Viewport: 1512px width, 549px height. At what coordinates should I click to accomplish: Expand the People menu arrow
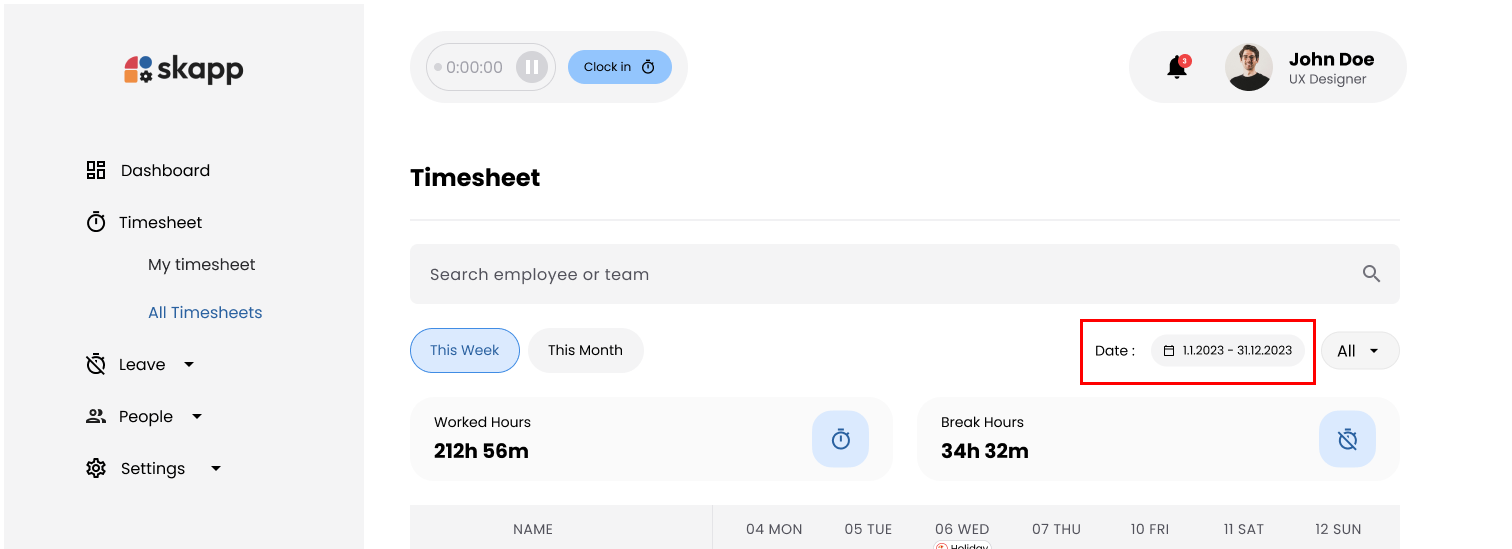coord(197,417)
